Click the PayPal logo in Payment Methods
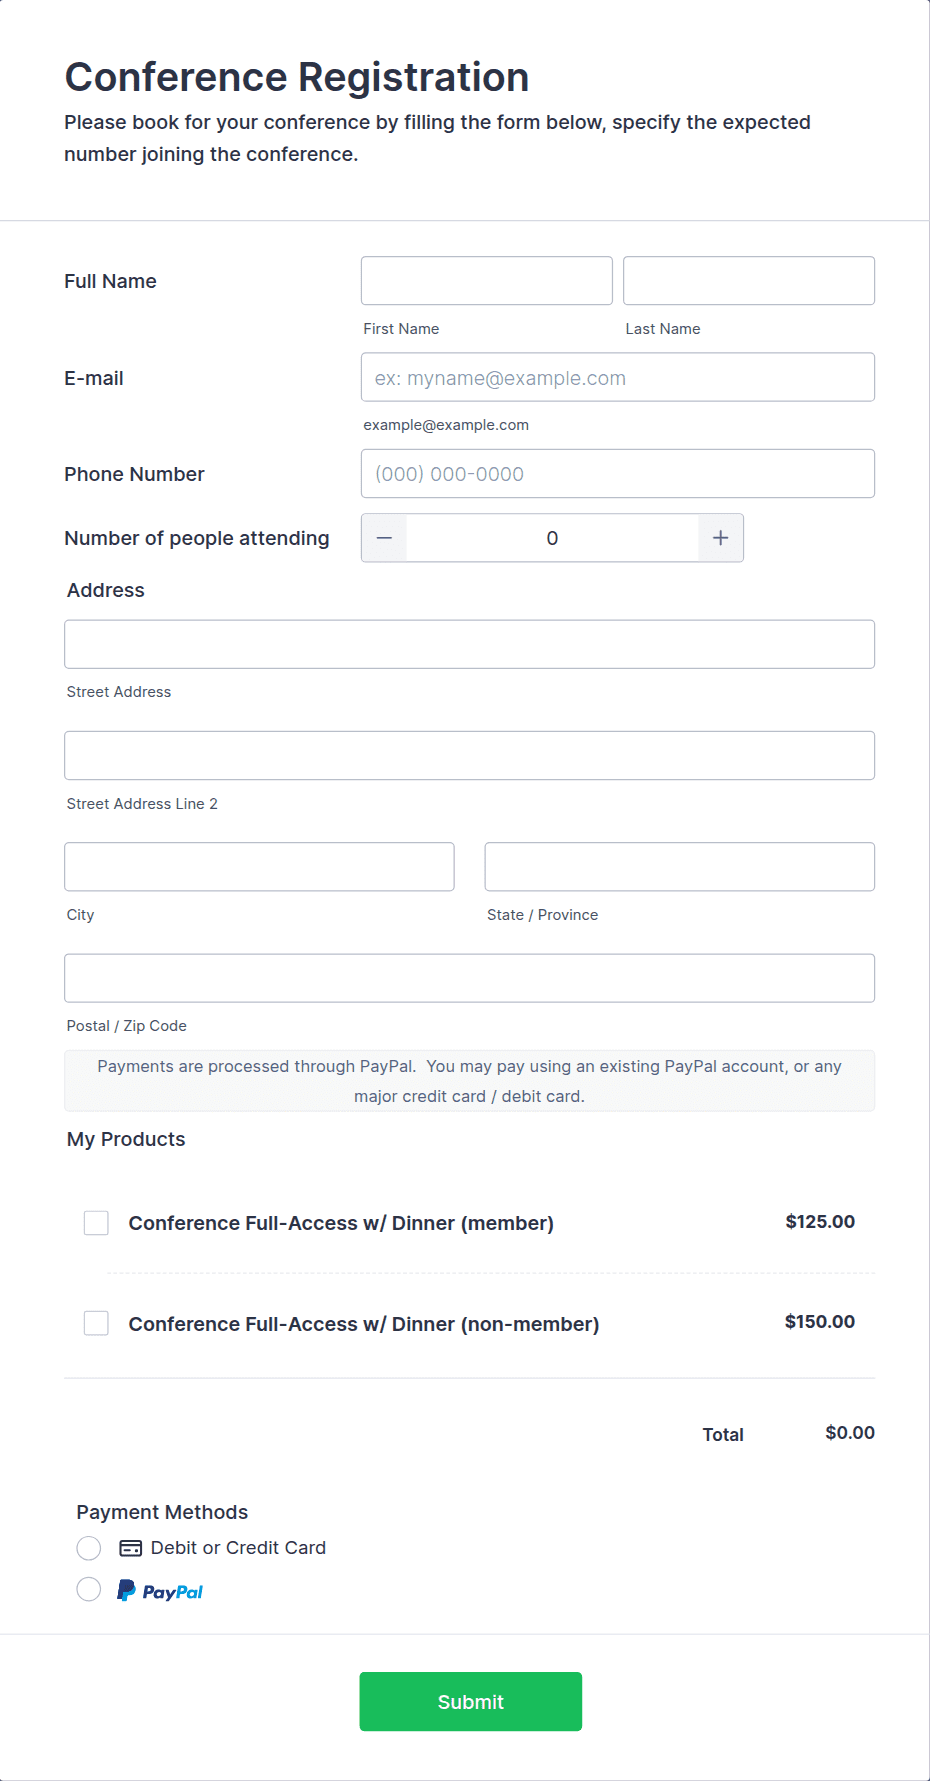This screenshot has height=1781, width=930. coord(160,1589)
